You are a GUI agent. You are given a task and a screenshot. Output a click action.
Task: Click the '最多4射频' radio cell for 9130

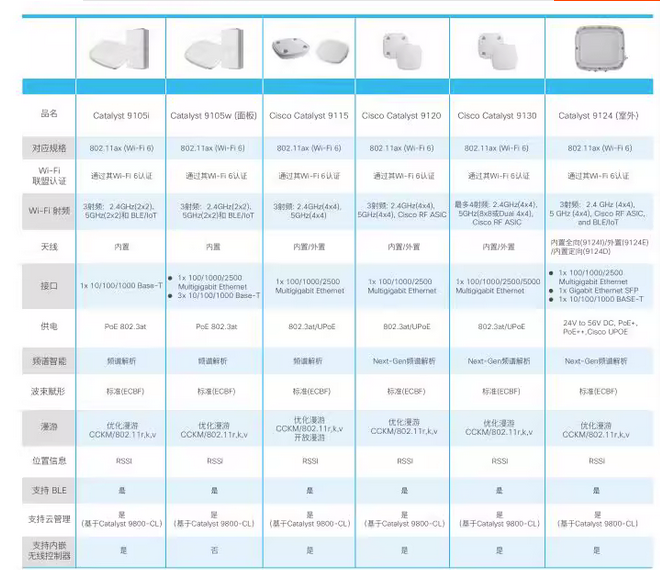496,213
